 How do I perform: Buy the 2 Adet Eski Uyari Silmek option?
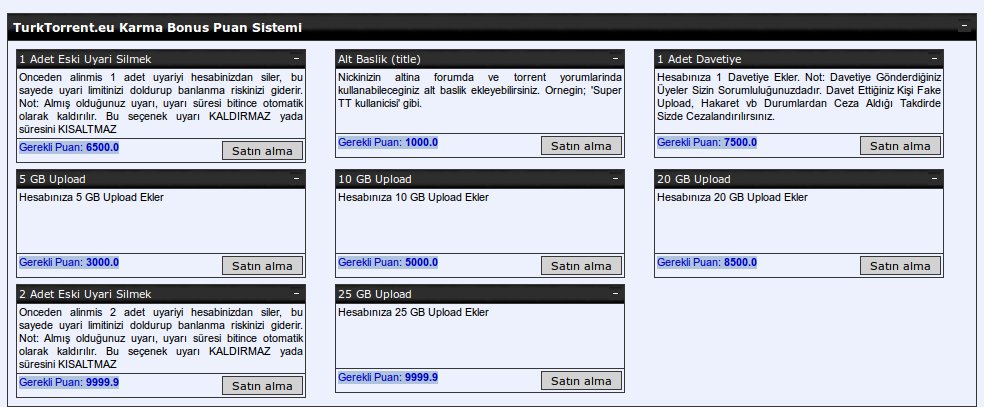pos(262,386)
